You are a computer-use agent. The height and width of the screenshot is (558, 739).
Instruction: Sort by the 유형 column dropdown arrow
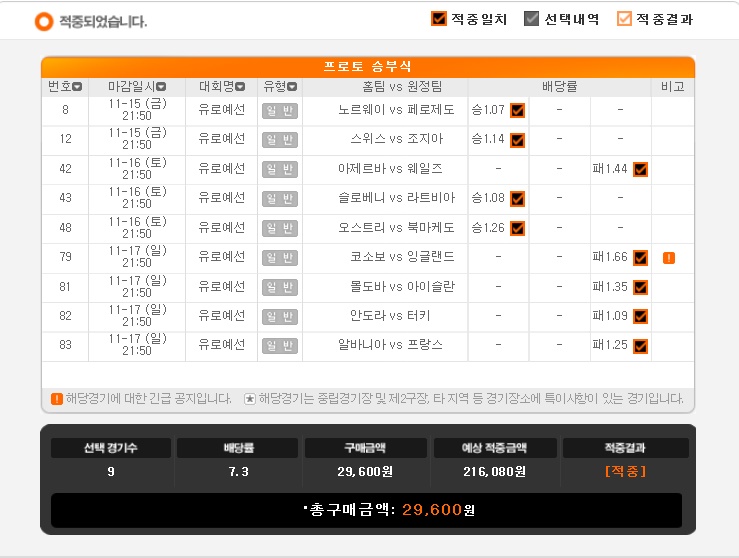click(x=292, y=87)
